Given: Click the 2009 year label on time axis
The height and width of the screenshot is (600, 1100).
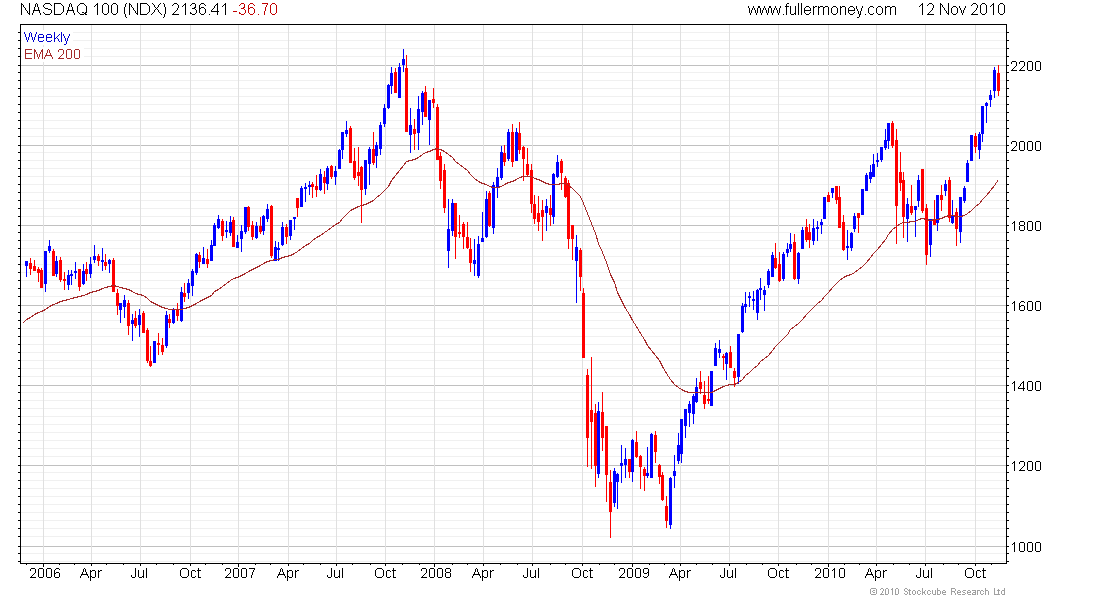Looking at the screenshot, I should 633,573.
